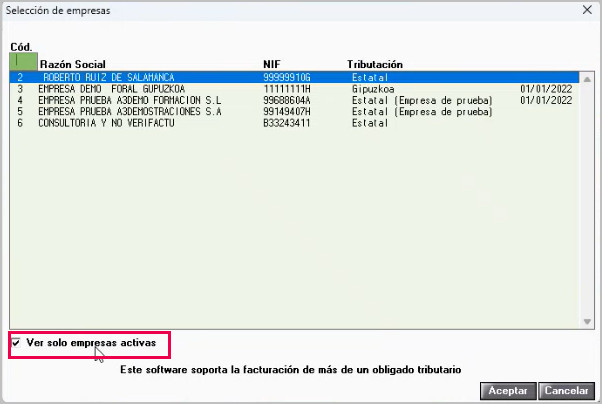The width and height of the screenshot is (602, 404).
Task: Click code 6 in the Cód. column
Action: pos(20,123)
